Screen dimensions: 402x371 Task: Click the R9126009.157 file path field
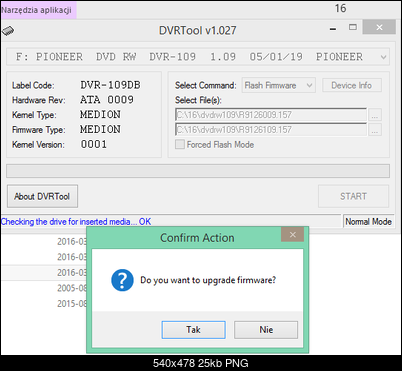pos(271,115)
